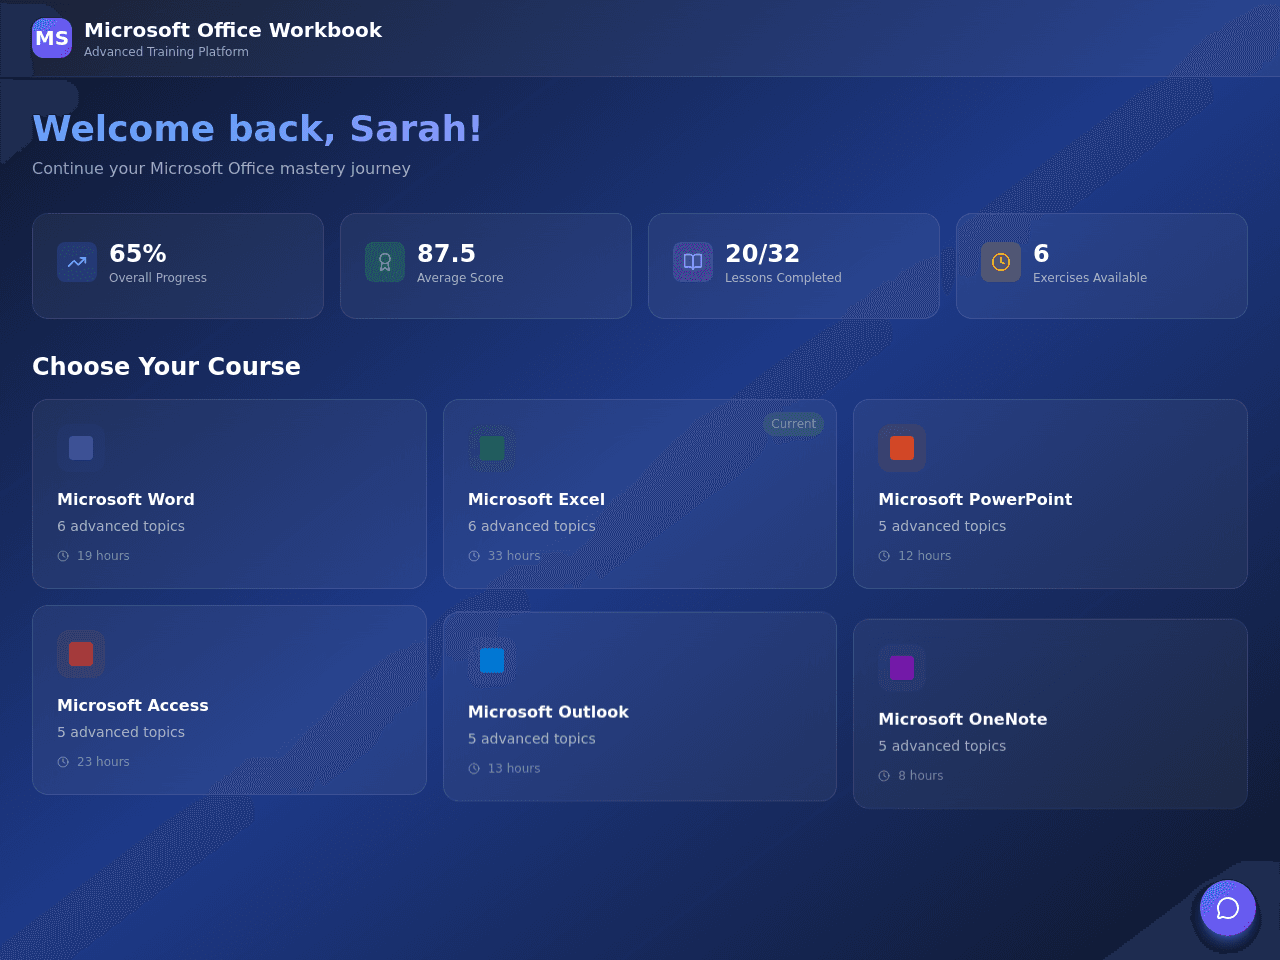Click the 65% progress value
Image resolution: width=1280 pixels, height=960 pixels.
(x=138, y=254)
